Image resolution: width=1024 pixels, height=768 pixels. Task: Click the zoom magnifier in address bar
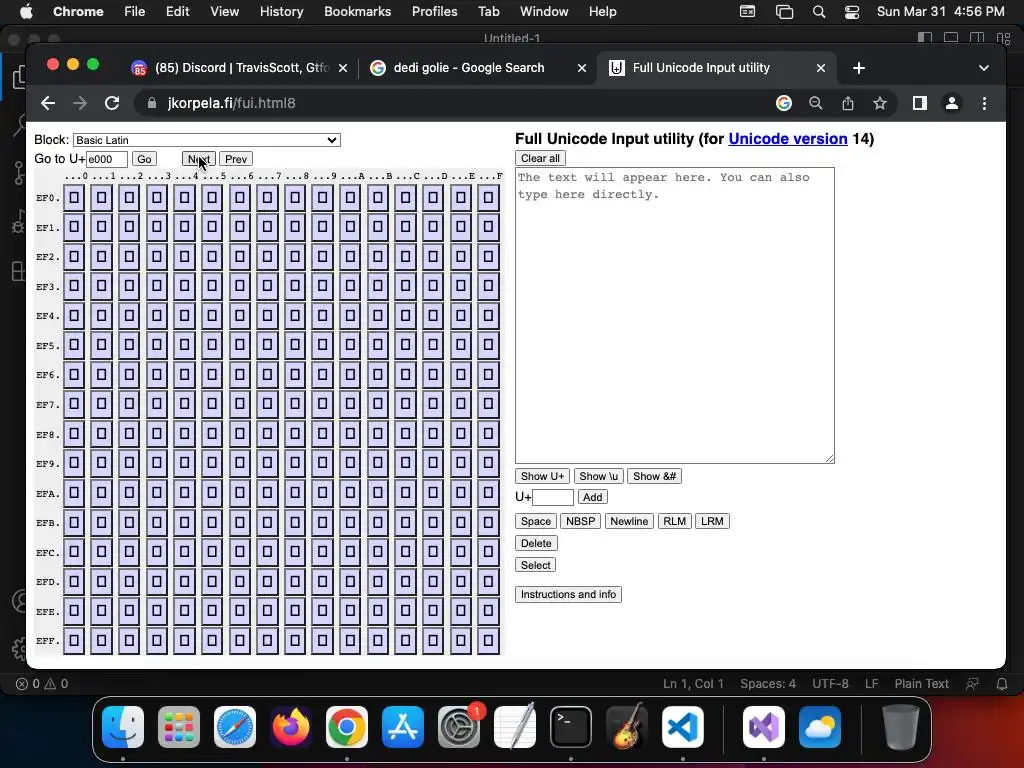816,103
